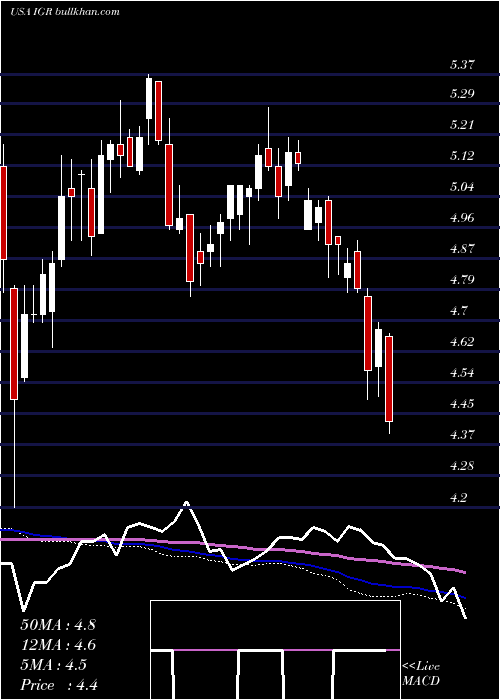Click the 5.37 price axis label

462,64
